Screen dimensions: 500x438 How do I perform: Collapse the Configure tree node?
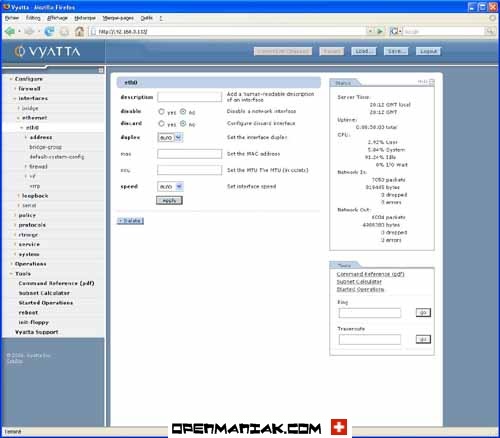pos(11,79)
